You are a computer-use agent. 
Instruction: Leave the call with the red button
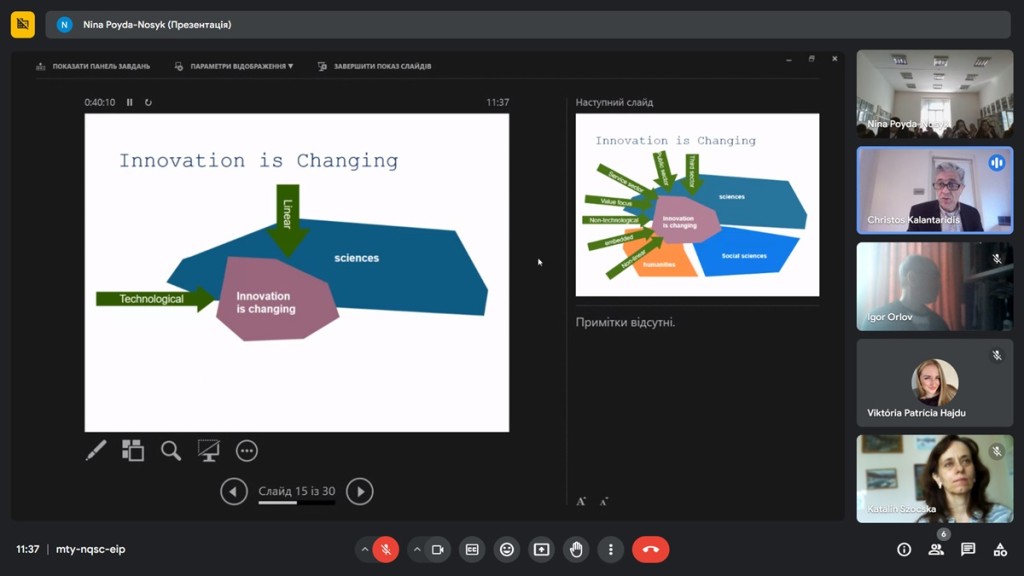650,549
